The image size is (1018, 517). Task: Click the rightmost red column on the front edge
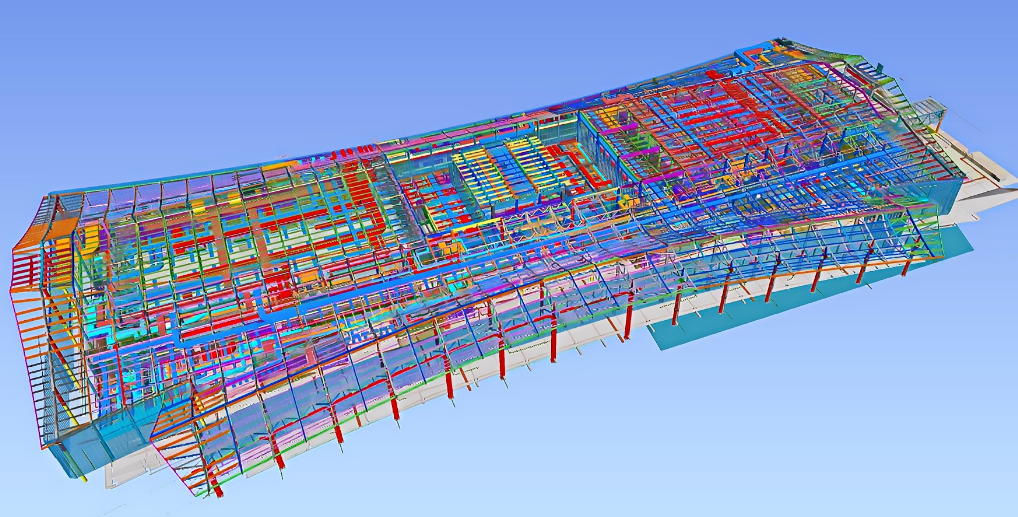click(906, 262)
